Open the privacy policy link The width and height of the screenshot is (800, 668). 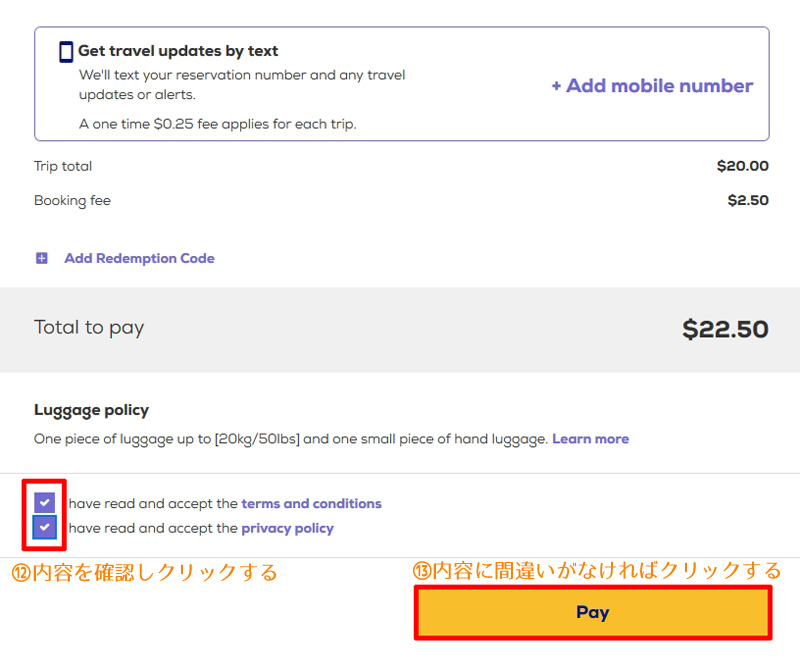287,528
